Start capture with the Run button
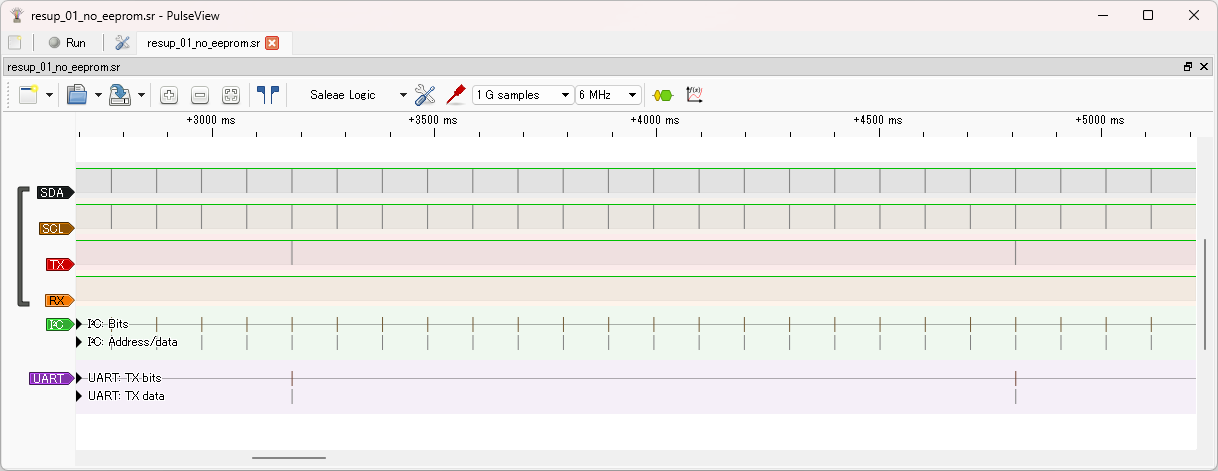Viewport: 1218px width, 471px height. 68,43
